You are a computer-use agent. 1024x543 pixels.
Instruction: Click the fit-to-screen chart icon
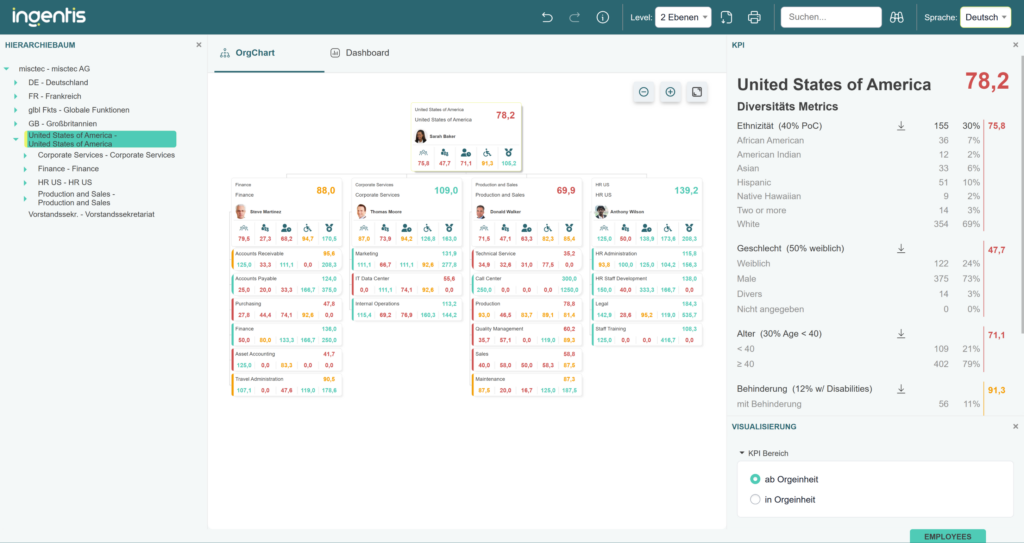[x=697, y=92]
